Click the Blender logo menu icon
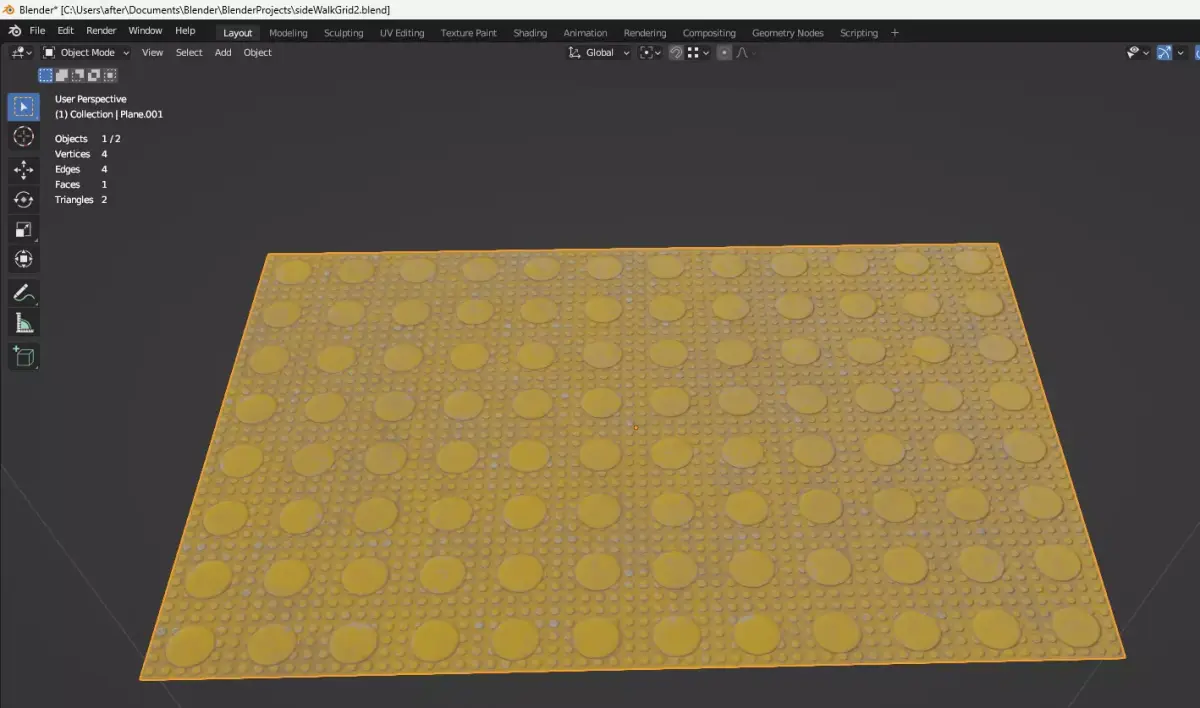1200x708 pixels. (15, 31)
